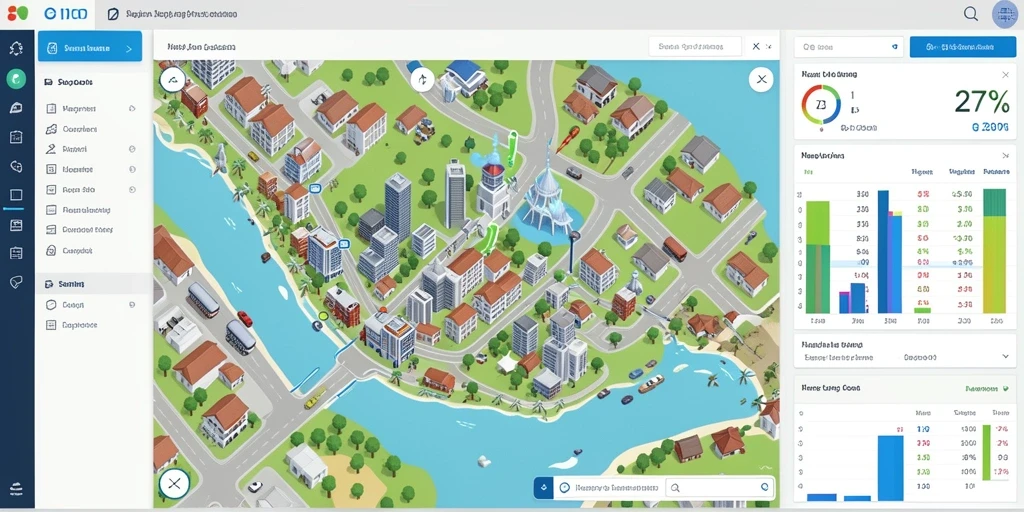
Task: Expand the blue sidebar button with right chevron
Action: point(90,48)
